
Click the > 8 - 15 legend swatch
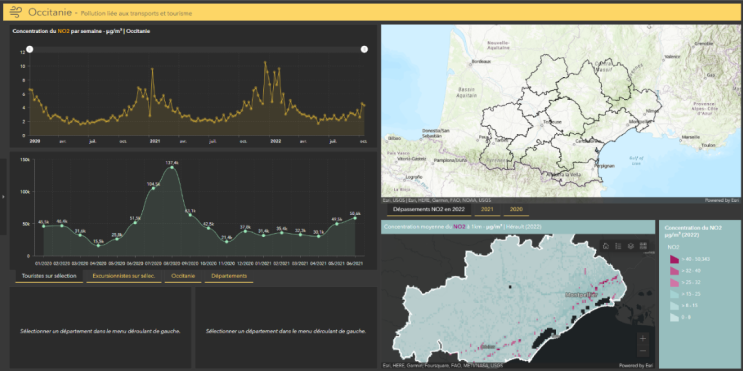pos(674,307)
